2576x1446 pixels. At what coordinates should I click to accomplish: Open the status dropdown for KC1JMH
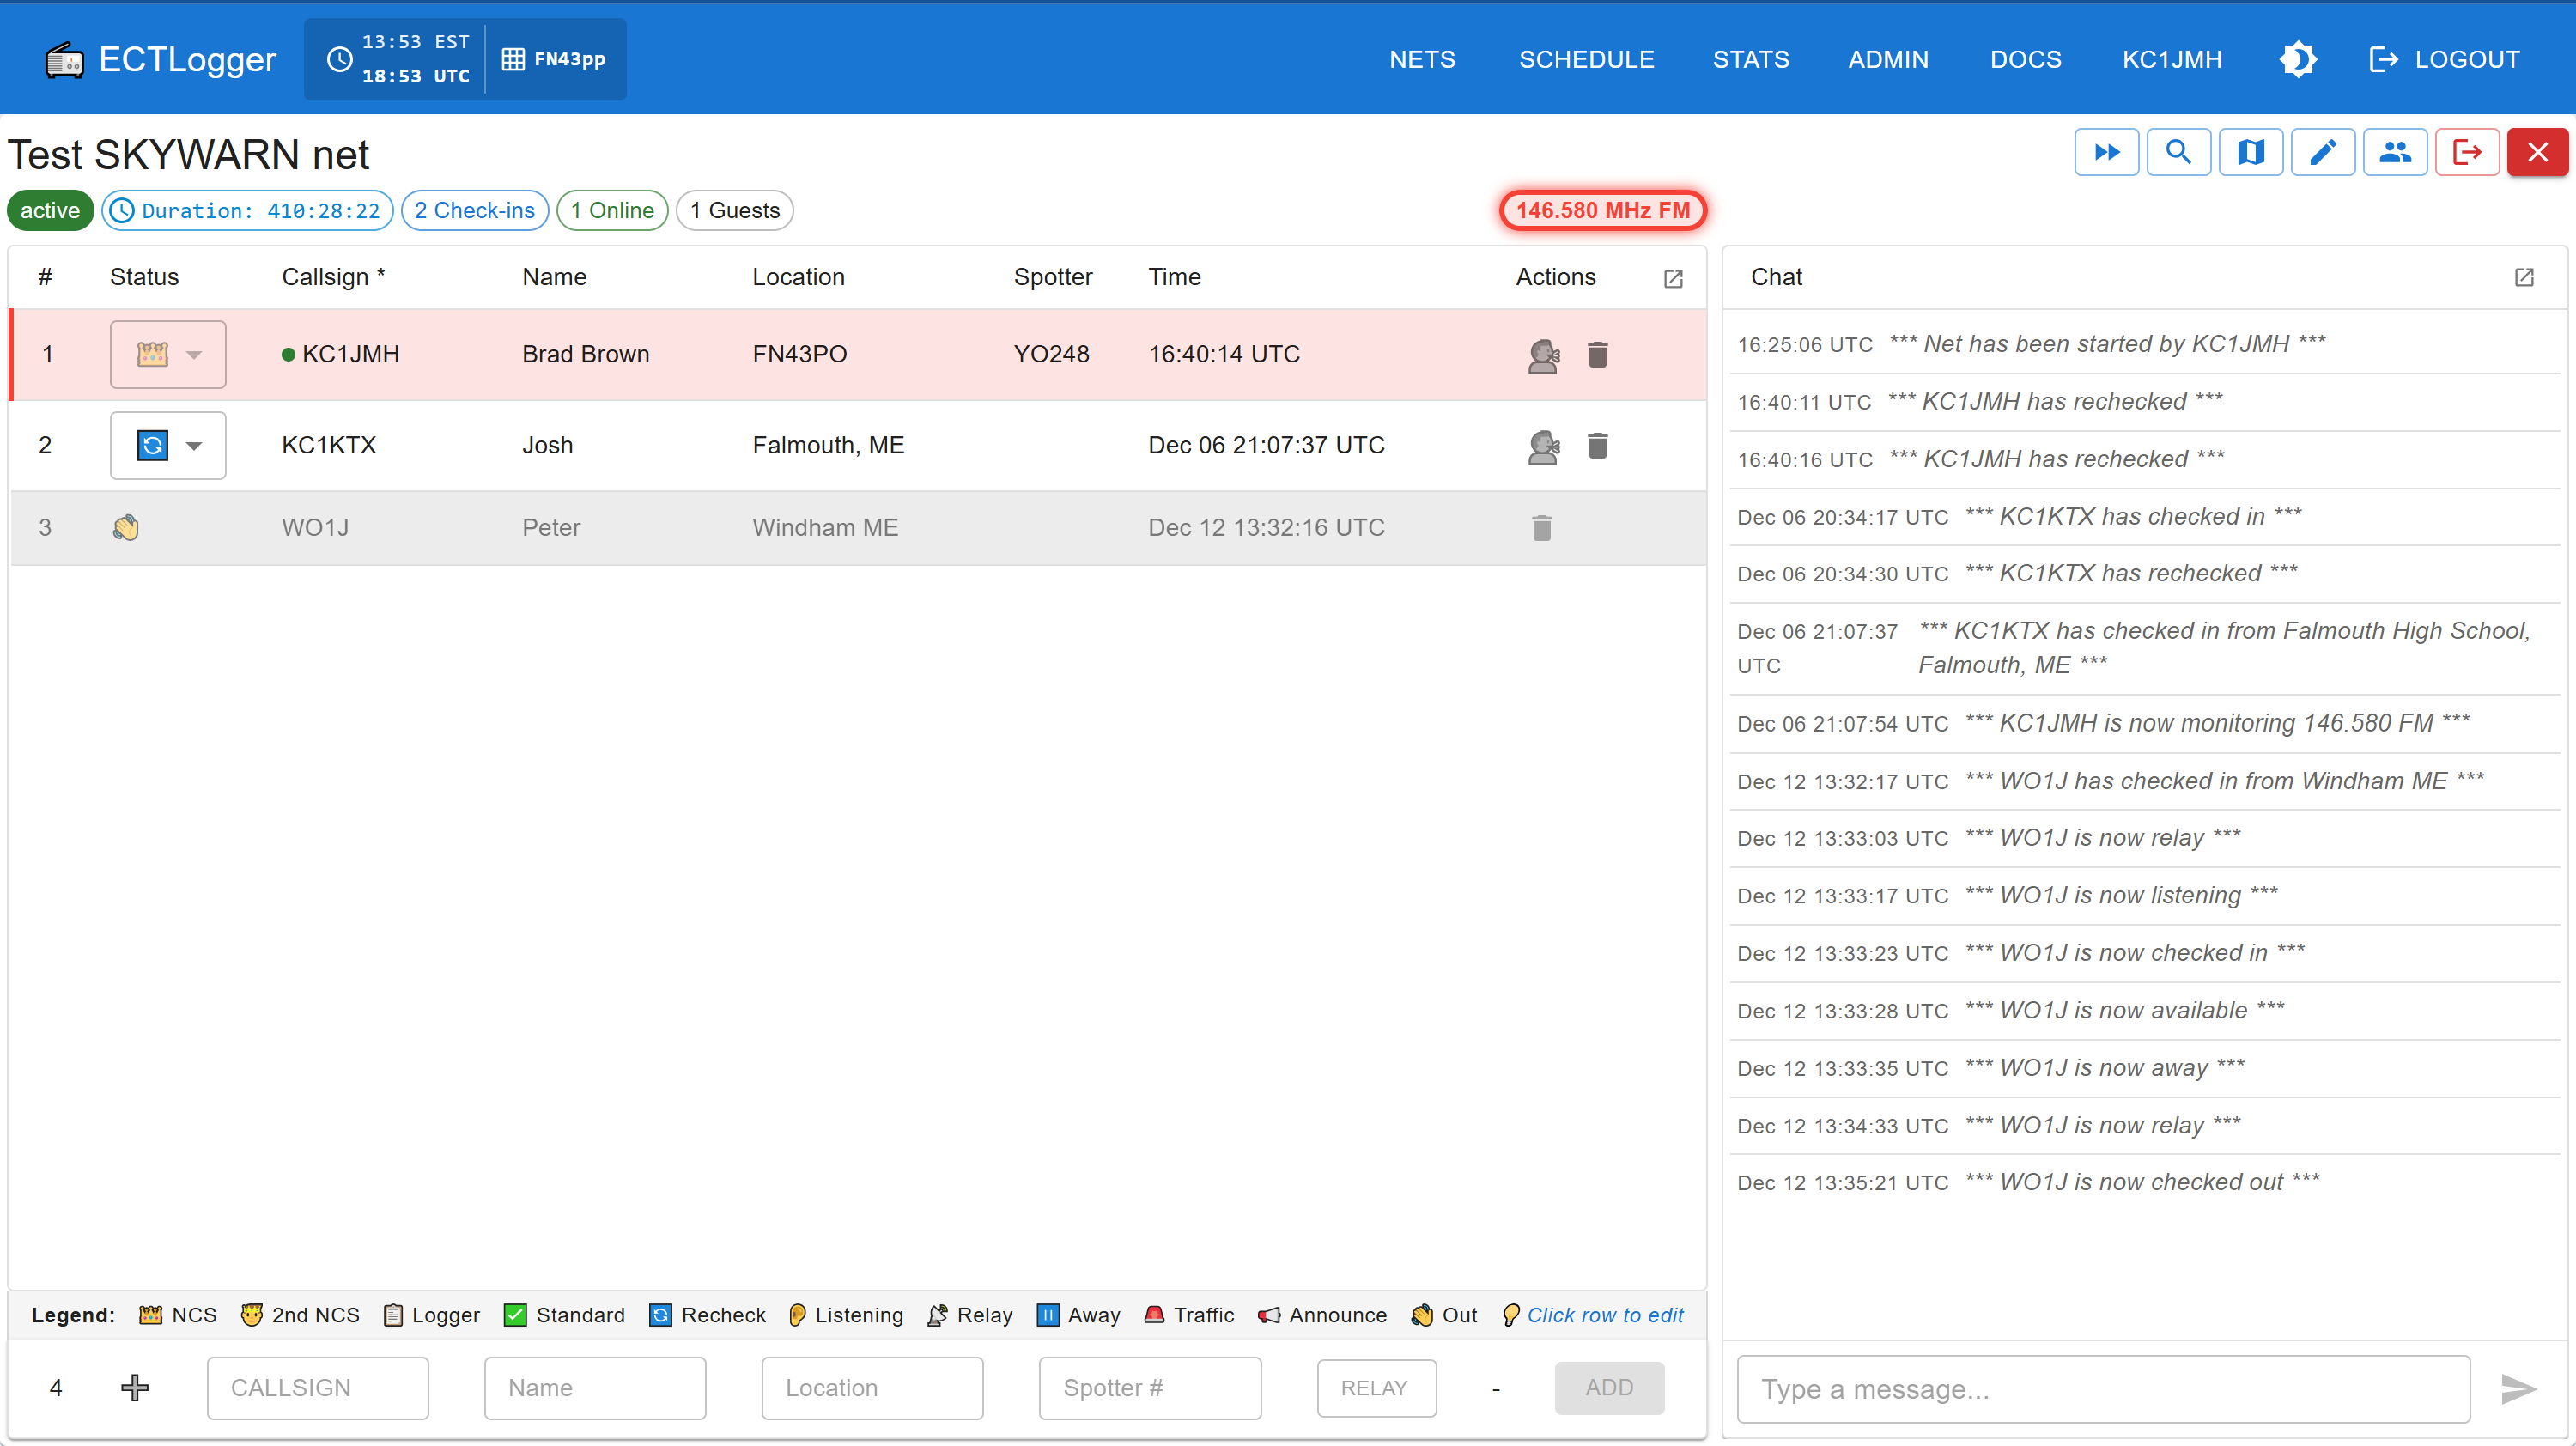[x=195, y=354]
